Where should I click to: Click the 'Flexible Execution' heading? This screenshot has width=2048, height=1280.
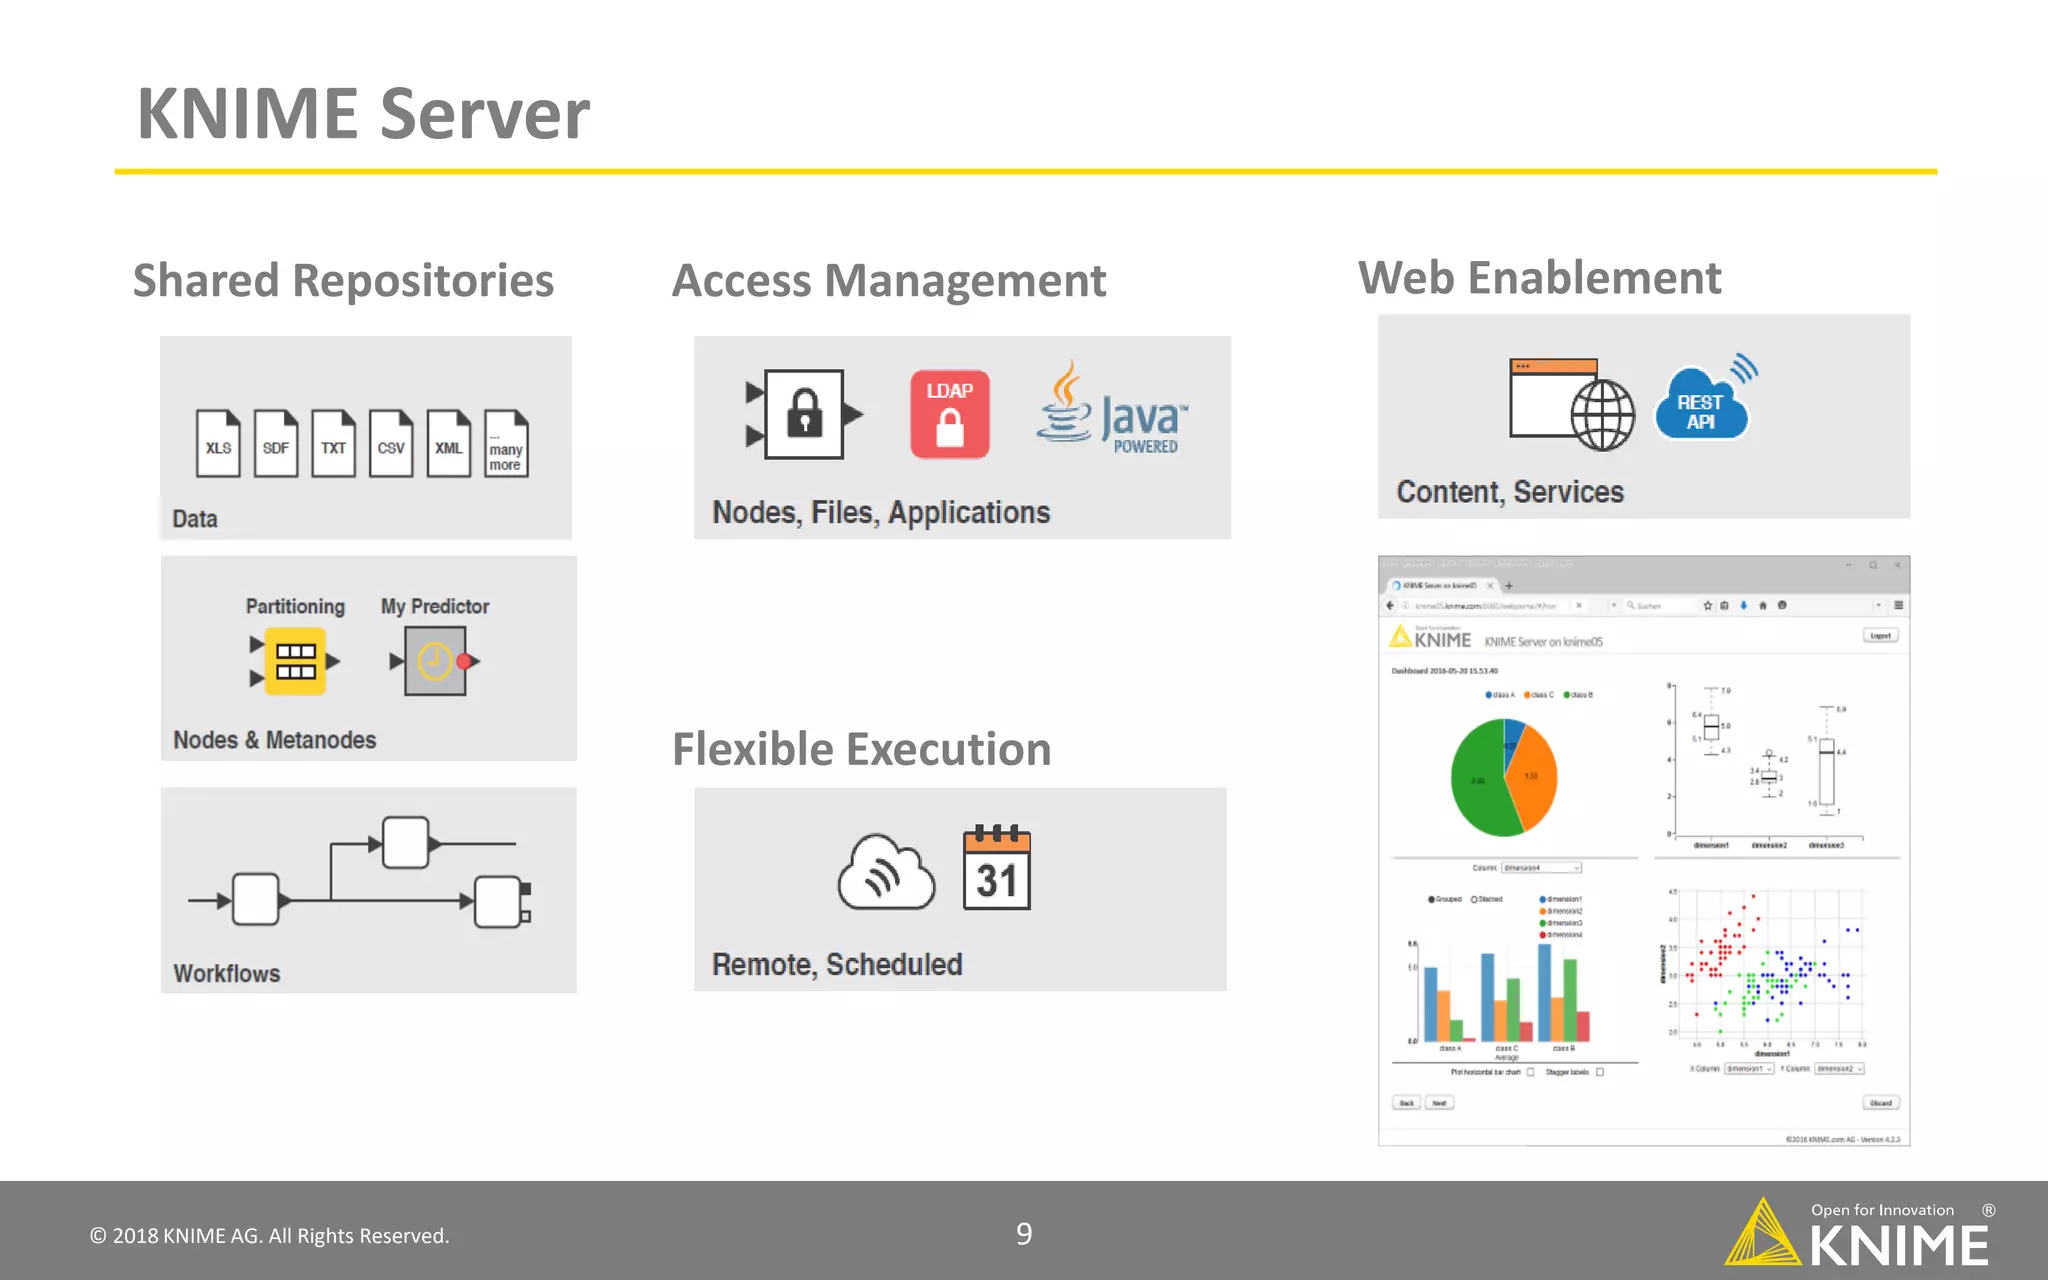pyautogui.click(x=861, y=749)
